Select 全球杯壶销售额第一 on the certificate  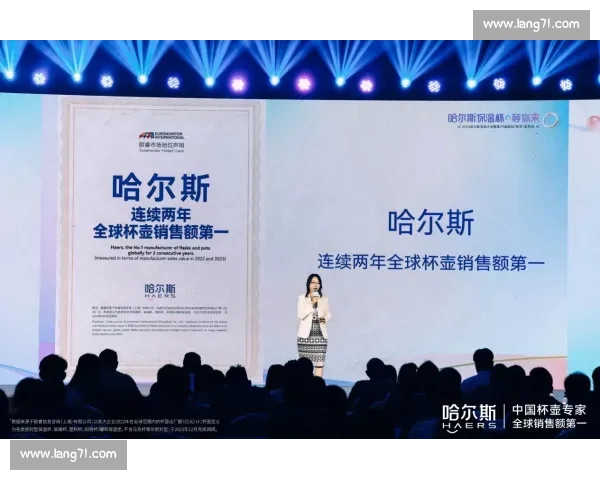tap(161, 232)
